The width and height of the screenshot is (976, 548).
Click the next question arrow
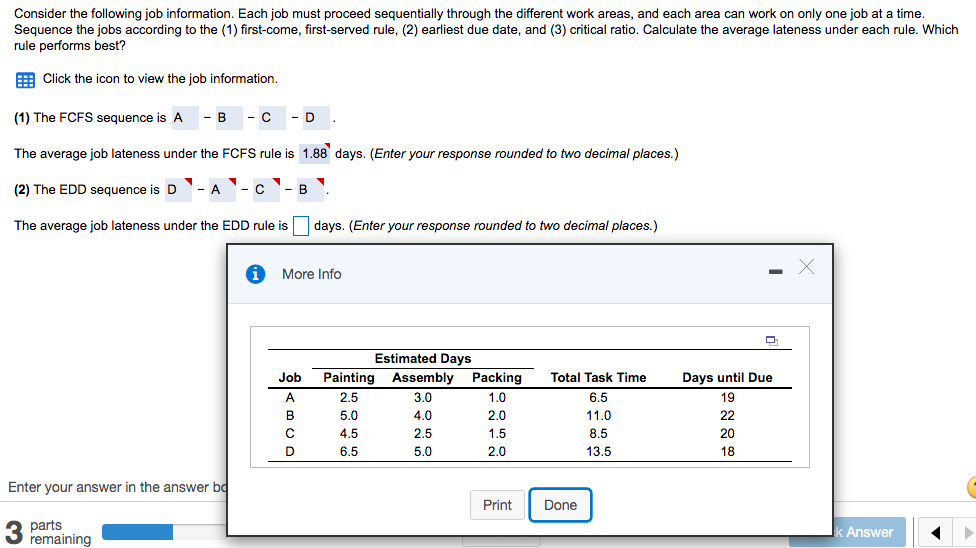pos(967,532)
